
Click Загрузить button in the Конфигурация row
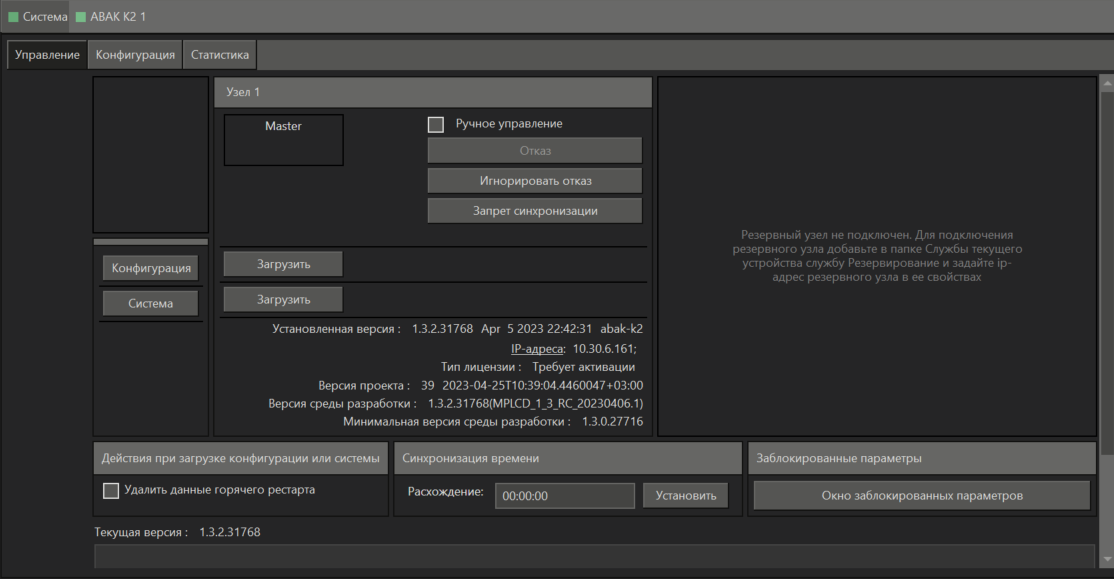coord(283,264)
